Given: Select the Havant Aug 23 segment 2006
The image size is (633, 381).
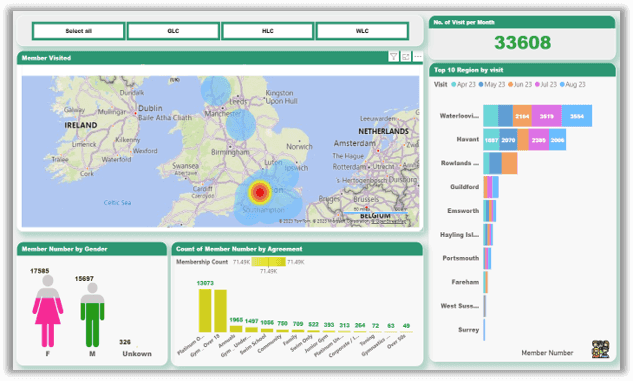Looking at the screenshot, I should pos(558,140).
